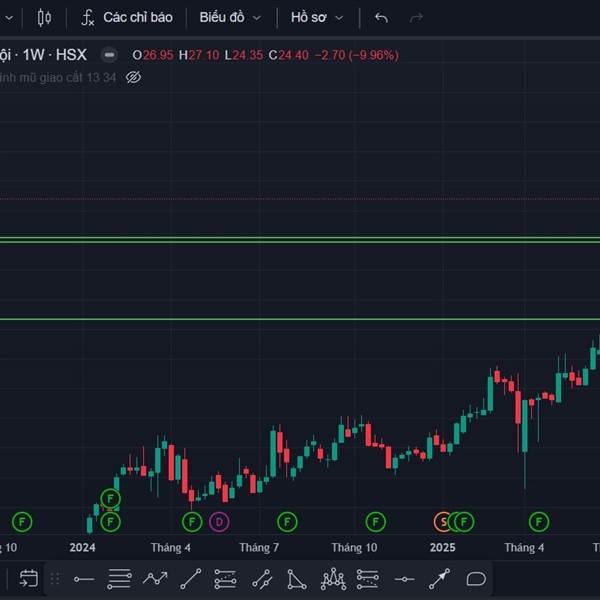Click the orange S split marker near 2025

pyautogui.click(x=442, y=521)
